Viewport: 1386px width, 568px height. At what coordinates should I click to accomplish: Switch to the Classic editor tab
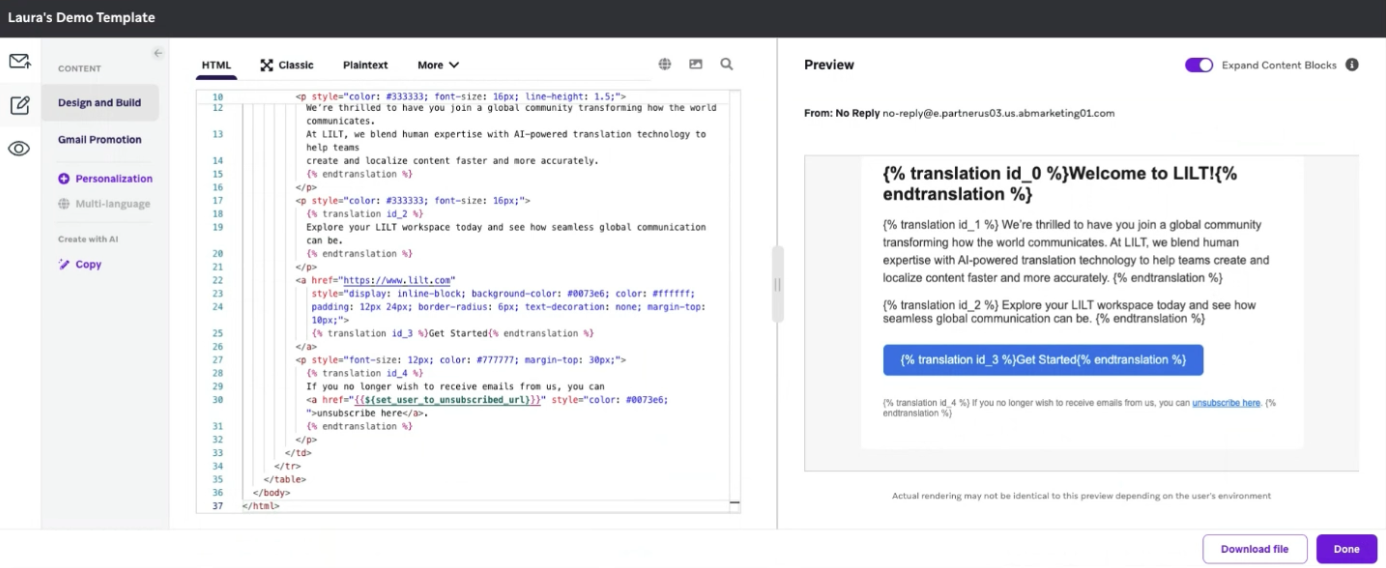click(287, 65)
